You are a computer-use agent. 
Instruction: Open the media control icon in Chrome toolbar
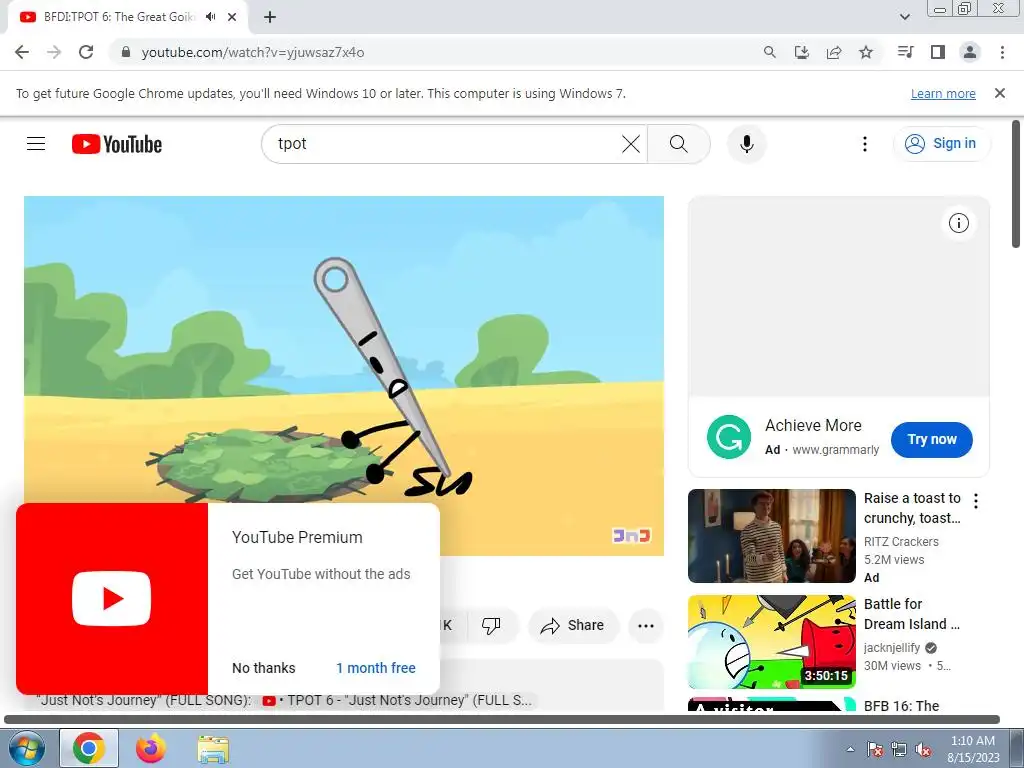pos(905,52)
